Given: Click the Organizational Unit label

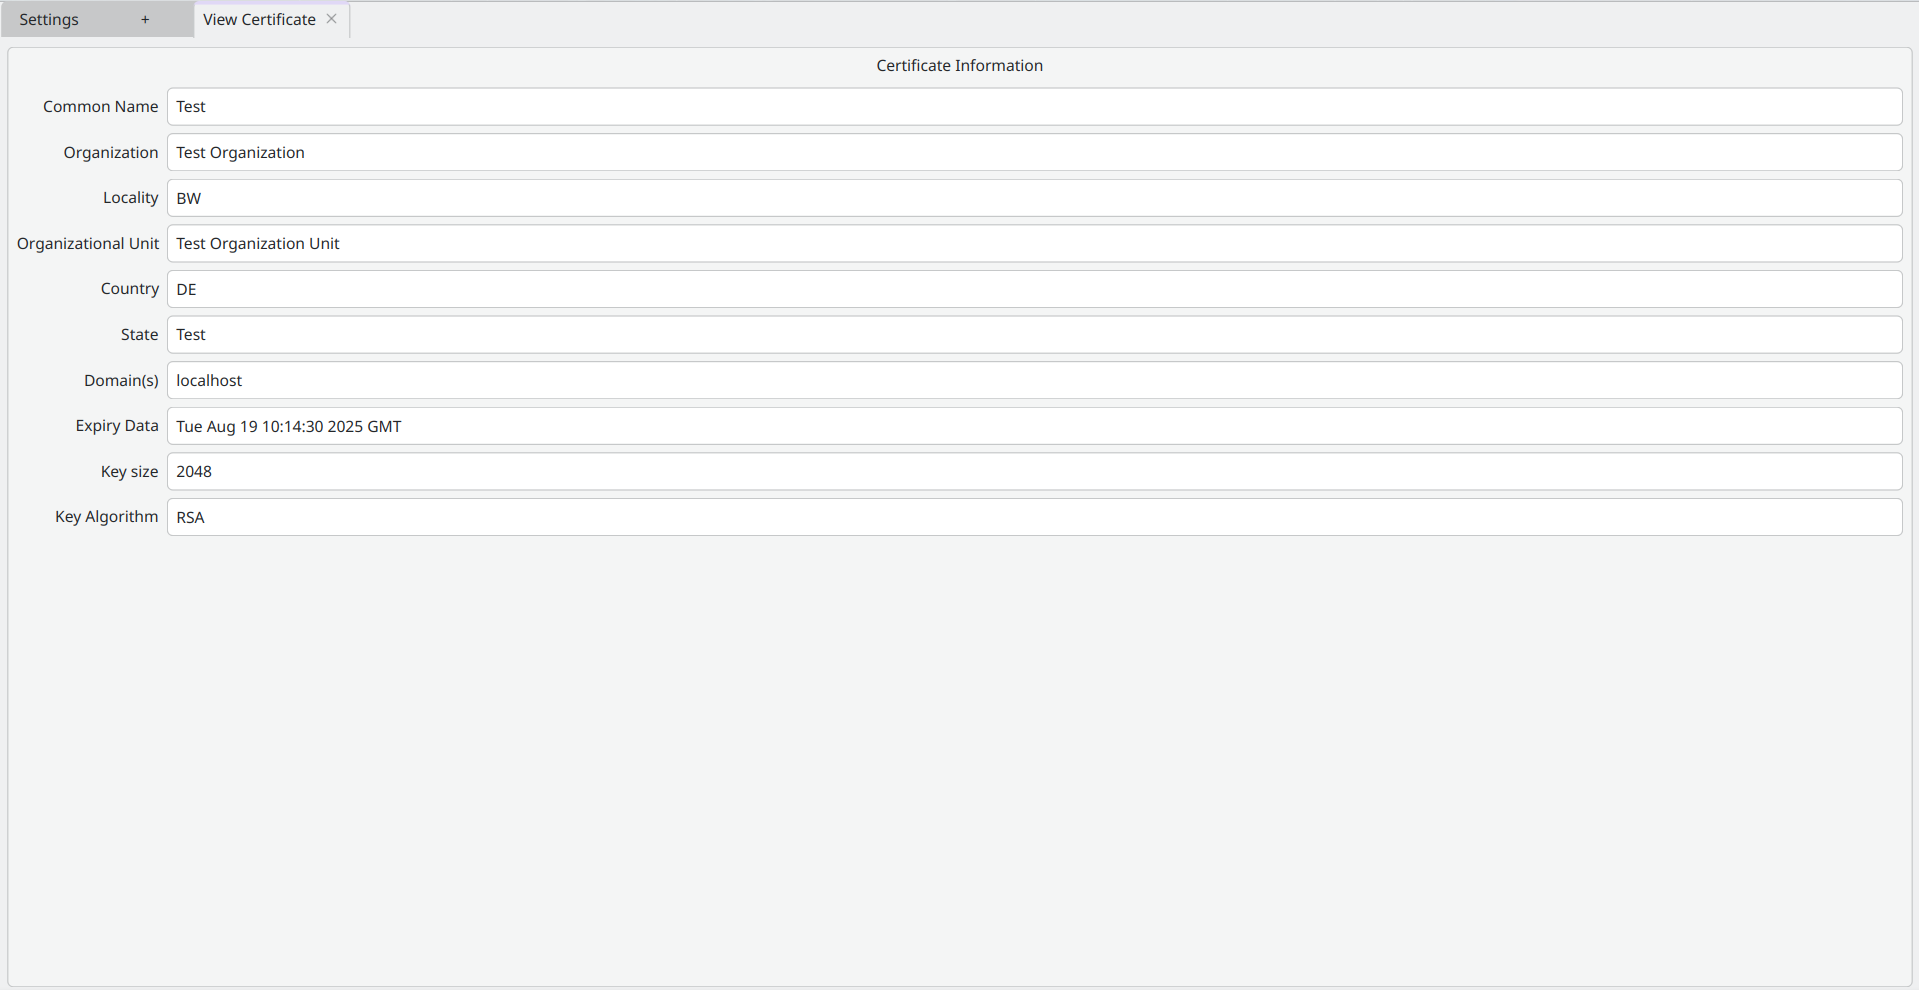Looking at the screenshot, I should click(x=88, y=244).
